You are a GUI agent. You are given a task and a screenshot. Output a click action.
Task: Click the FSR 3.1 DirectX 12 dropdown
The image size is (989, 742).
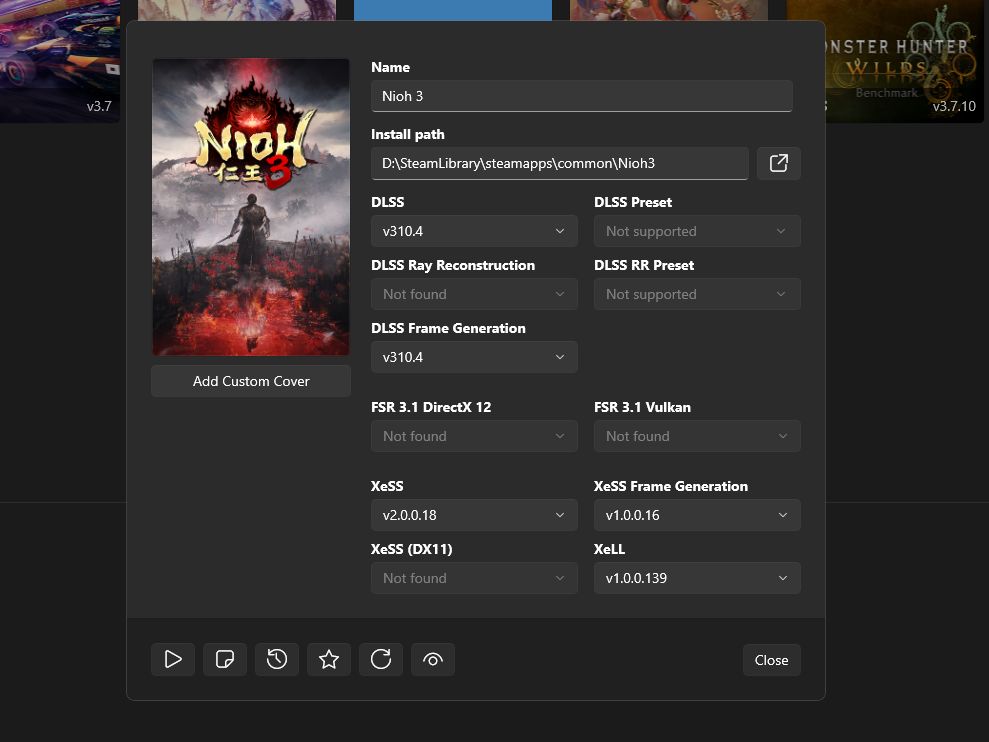point(474,436)
